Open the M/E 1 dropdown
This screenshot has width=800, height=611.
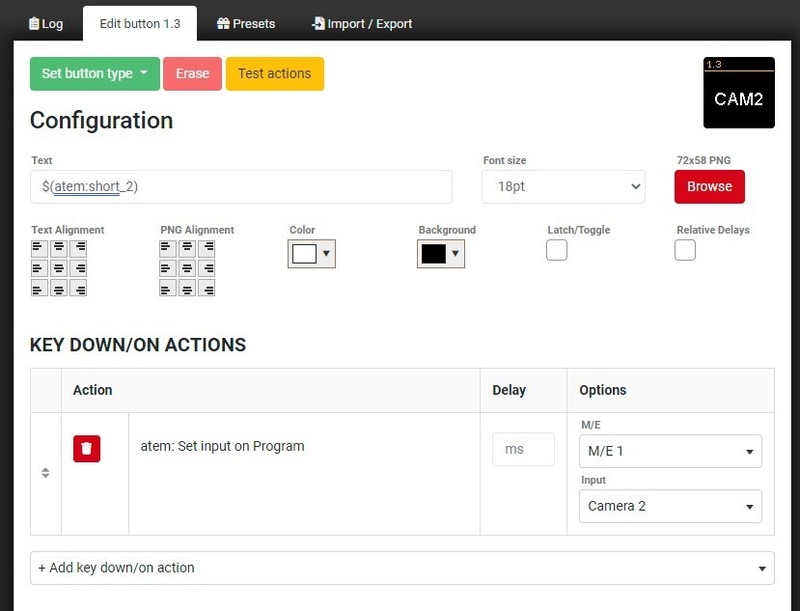click(670, 451)
